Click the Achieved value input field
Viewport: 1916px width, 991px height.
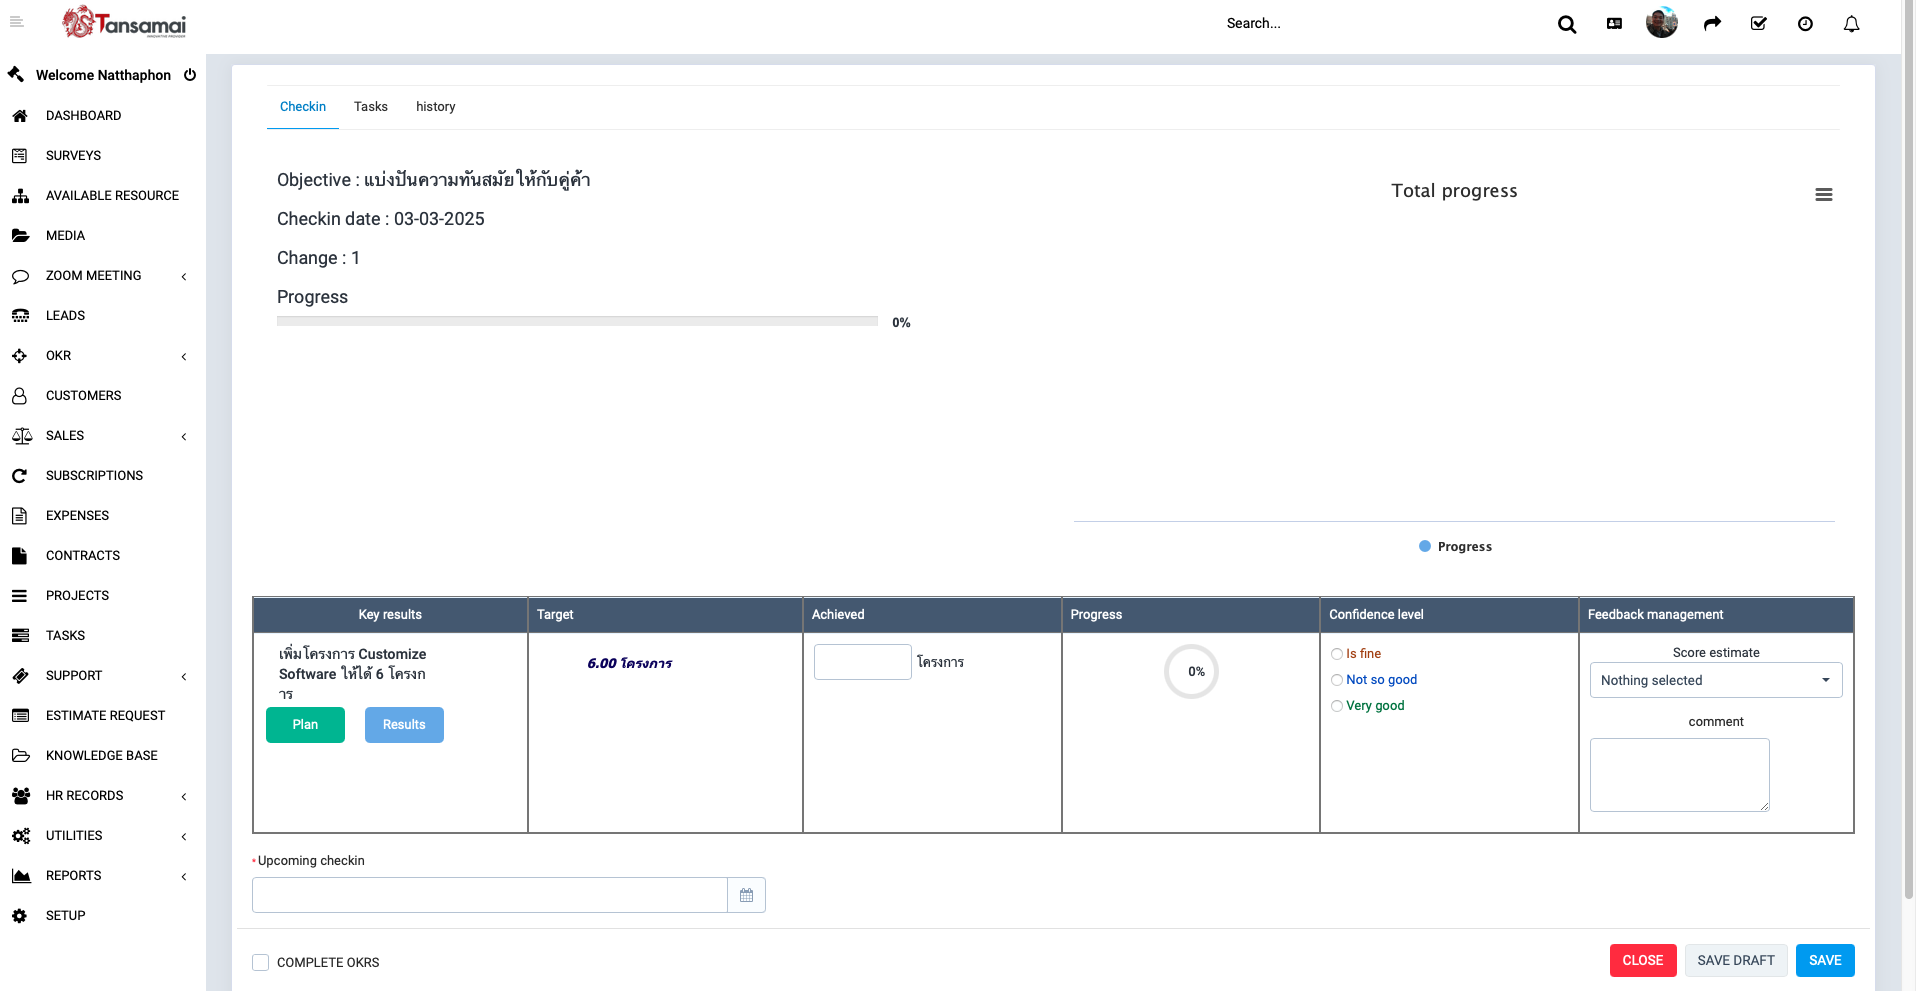[x=862, y=662]
